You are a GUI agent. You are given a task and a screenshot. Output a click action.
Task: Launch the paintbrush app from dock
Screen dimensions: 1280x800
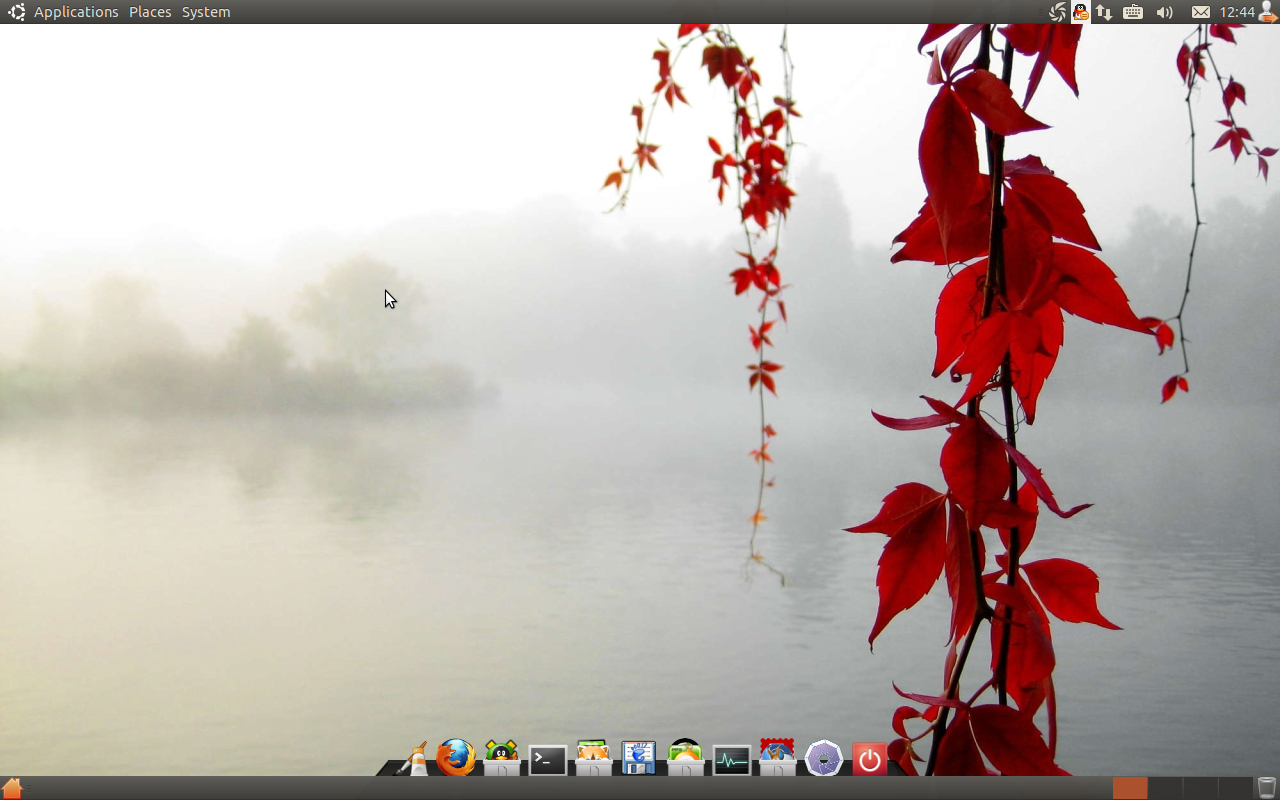point(413,758)
